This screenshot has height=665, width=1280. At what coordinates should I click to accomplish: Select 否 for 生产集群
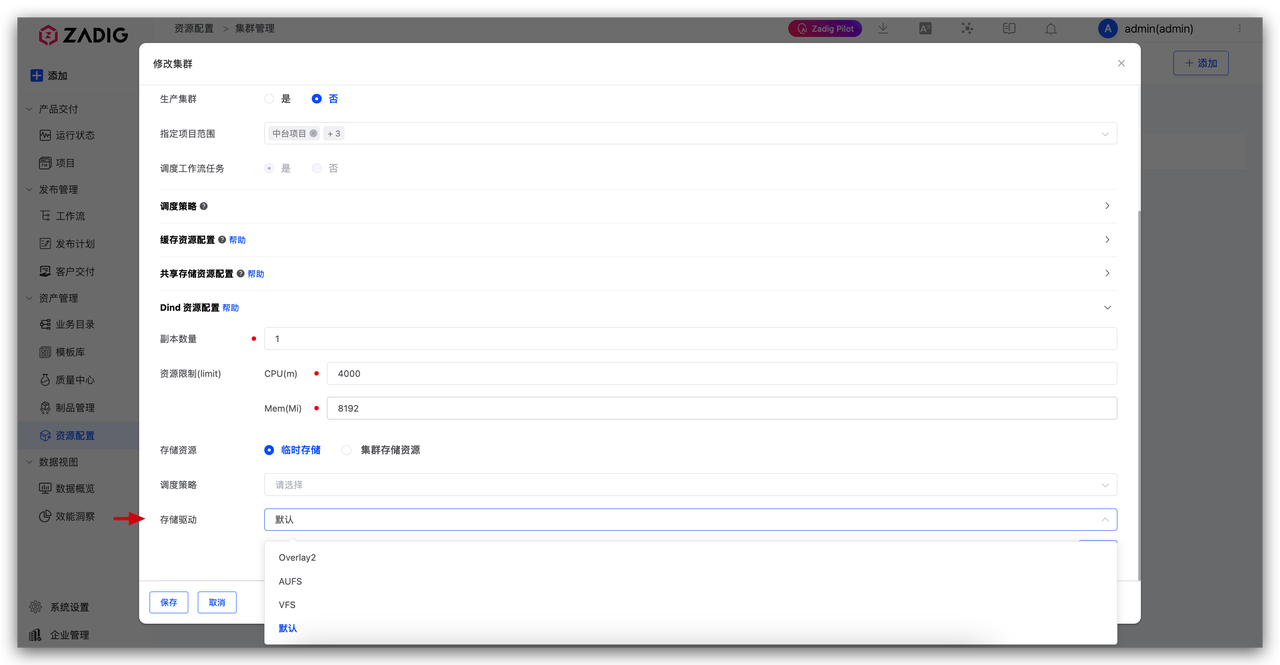coord(317,99)
